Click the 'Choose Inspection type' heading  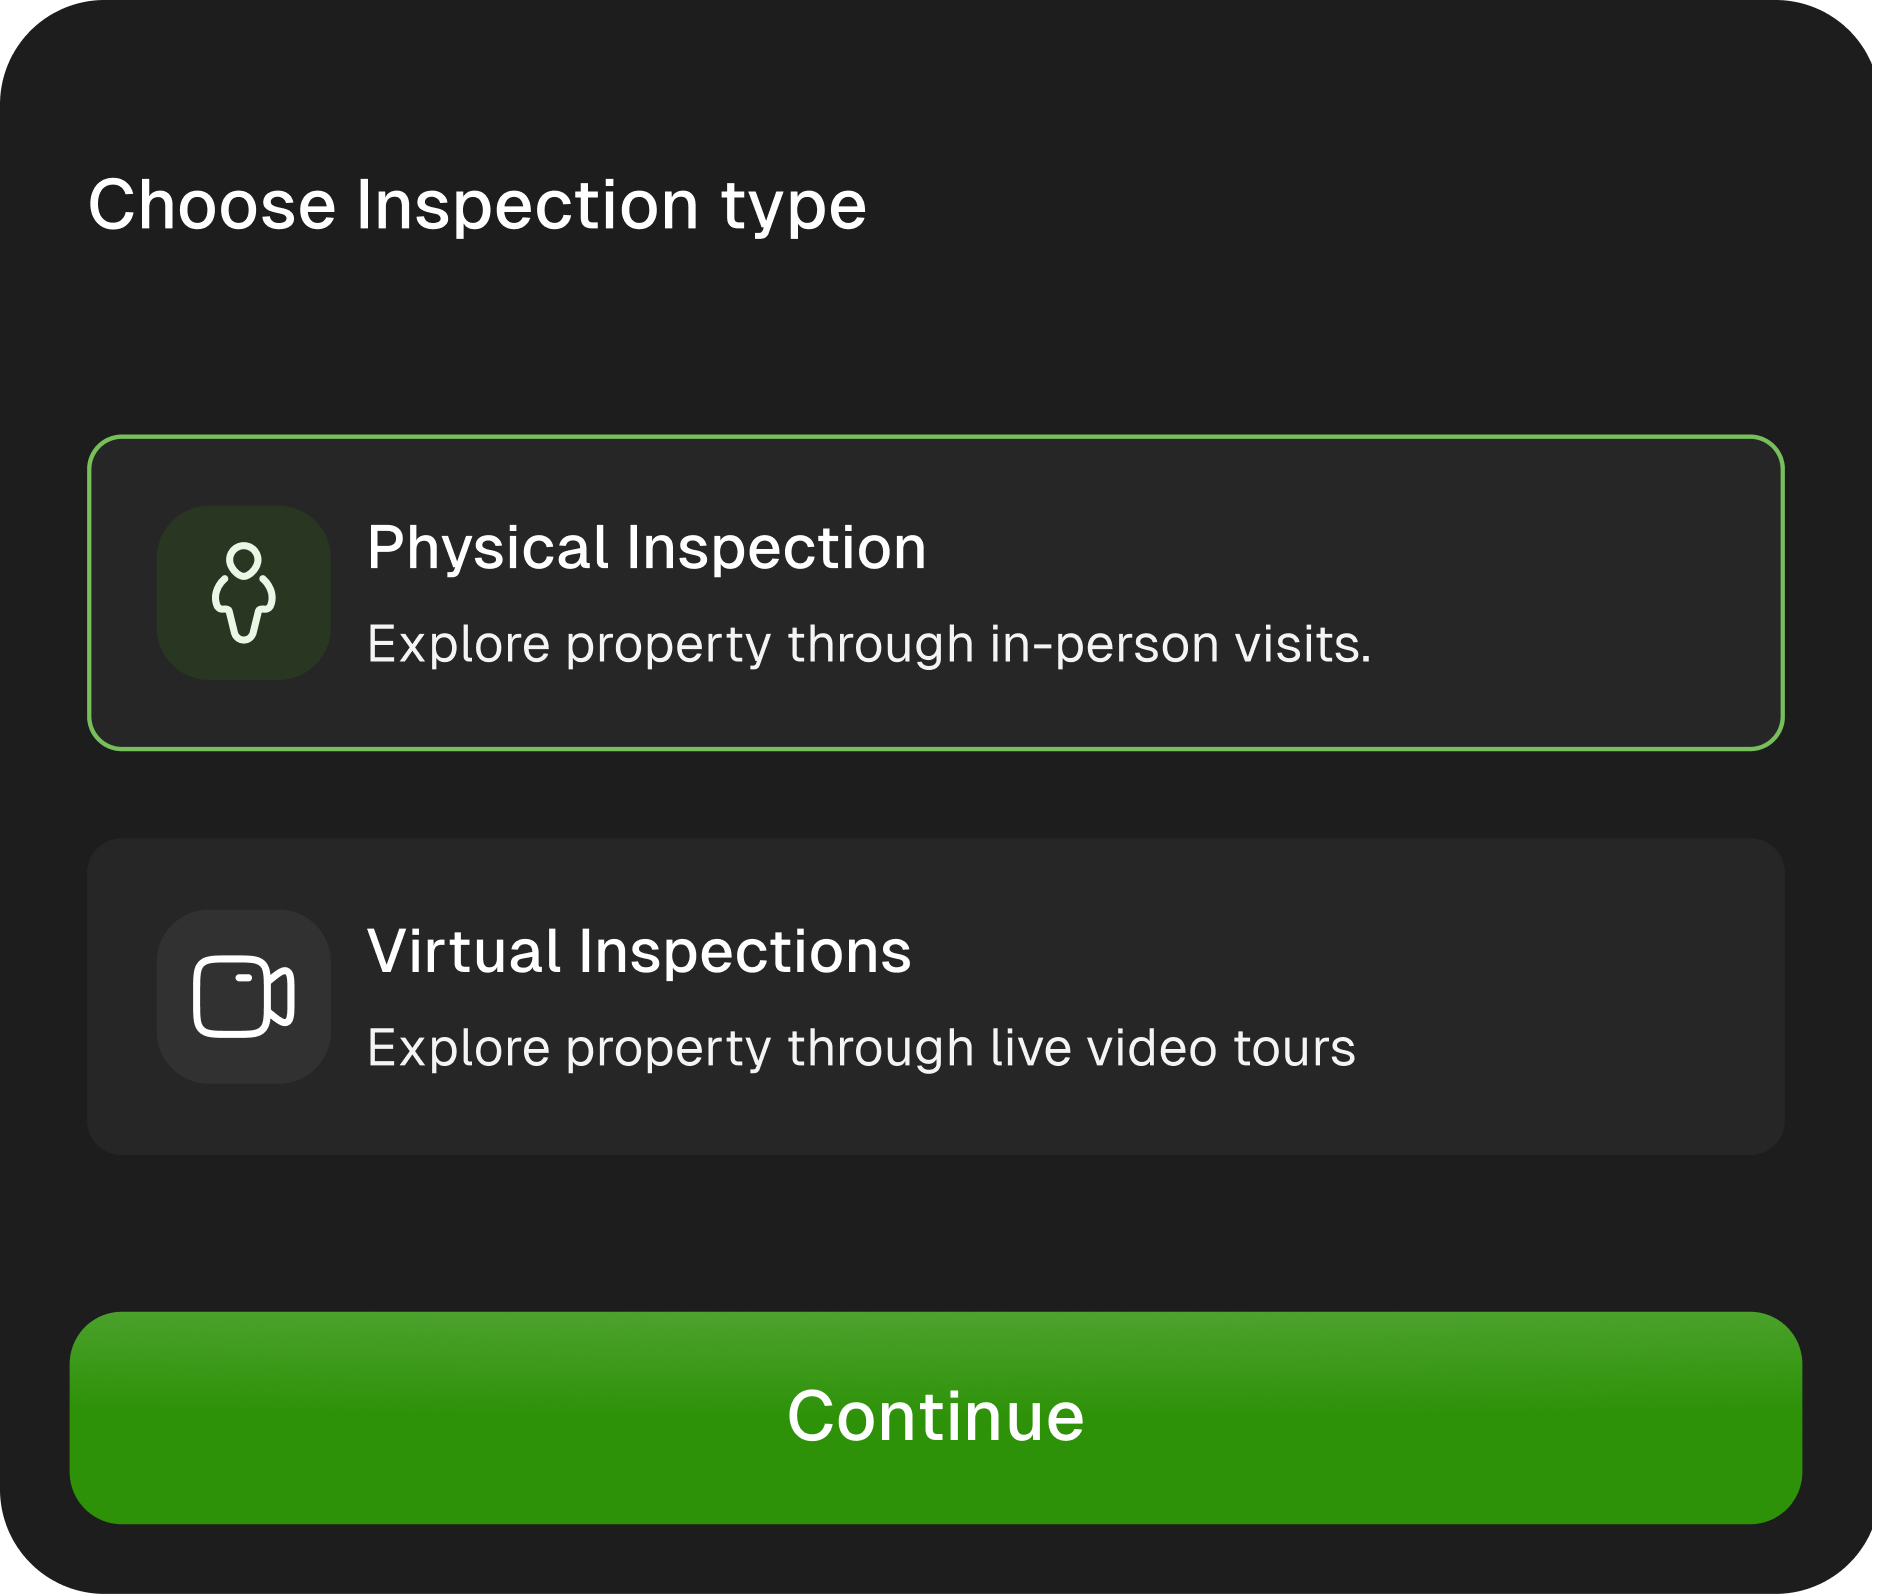click(x=477, y=205)
